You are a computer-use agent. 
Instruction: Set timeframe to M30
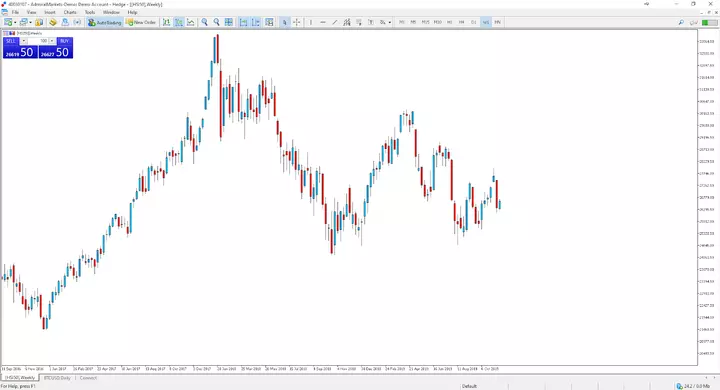tap(438, 22)
